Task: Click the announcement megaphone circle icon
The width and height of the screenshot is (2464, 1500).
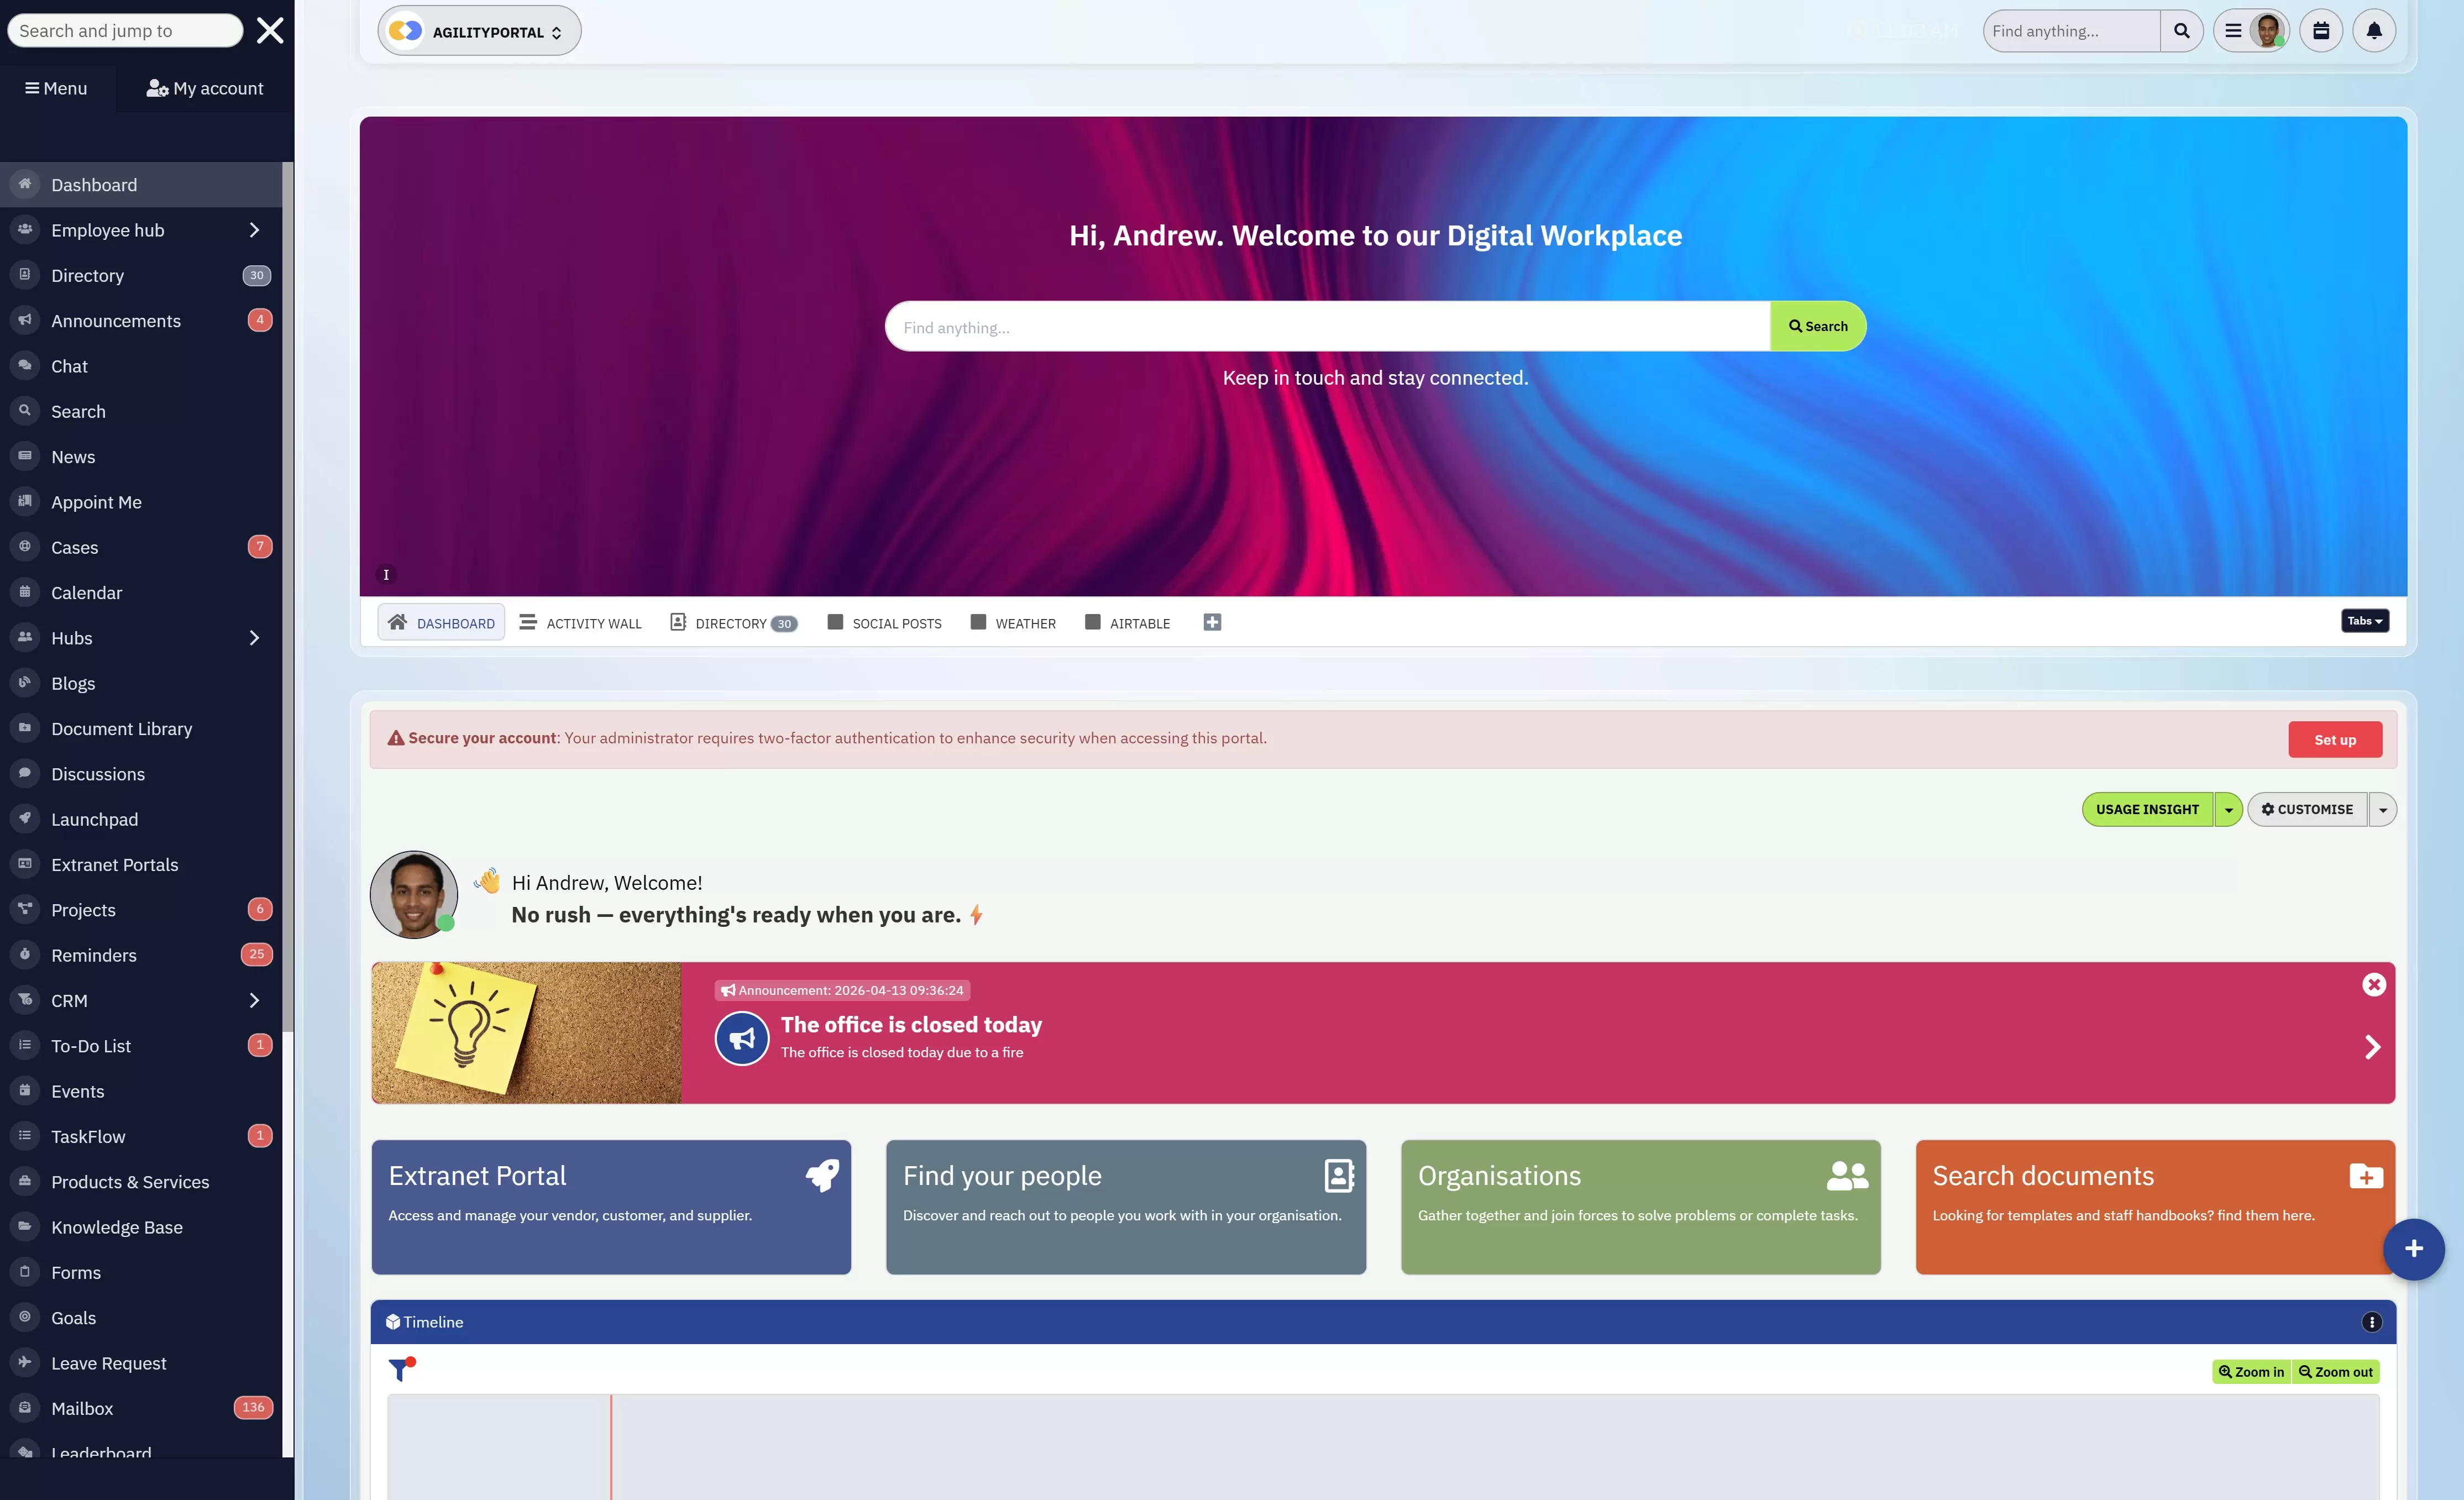Action: click(x=741, y=1038)
